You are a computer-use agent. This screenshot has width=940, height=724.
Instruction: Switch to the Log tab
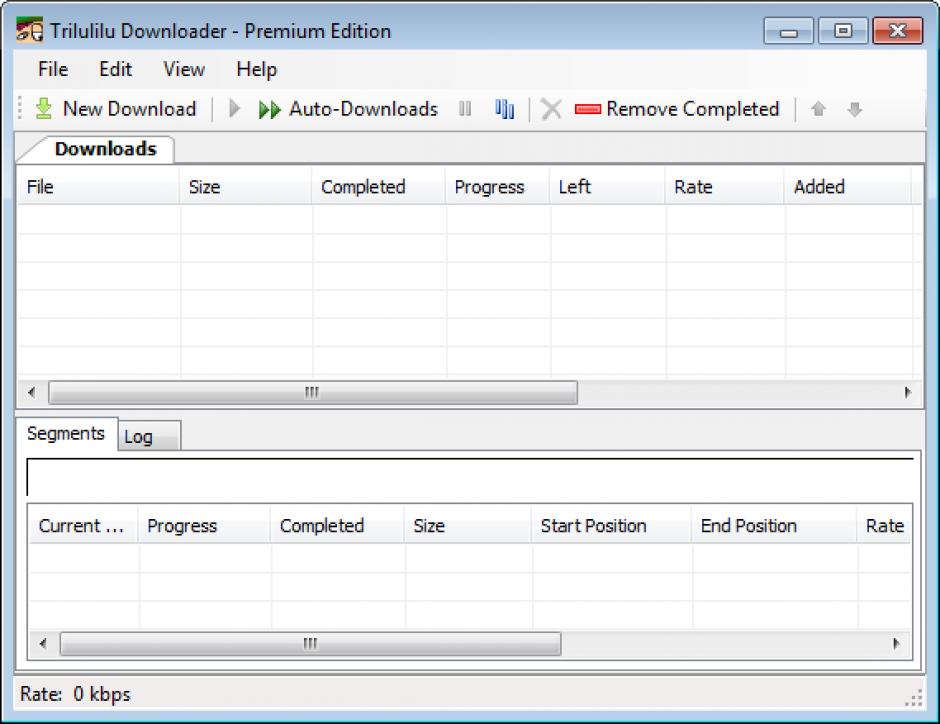tap(149, 436)
